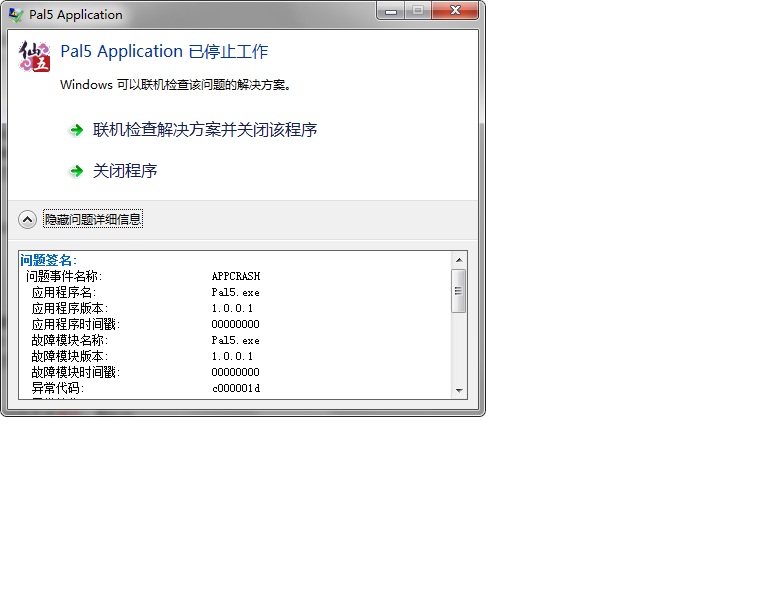Select 1.0.0.1 beside 应用程序版本
This screenshot has height=614, width=768.
pyautogui.click(x=232, y=308)
